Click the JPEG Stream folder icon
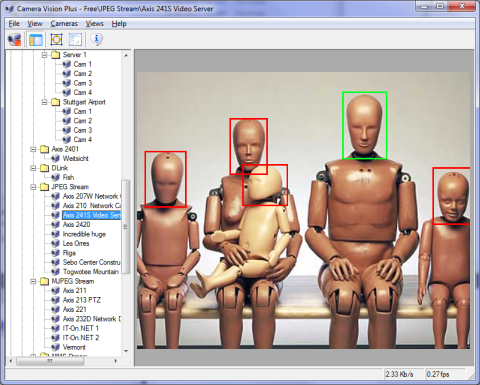The width and height of the screenshot is (480, 385). [44, 187]
